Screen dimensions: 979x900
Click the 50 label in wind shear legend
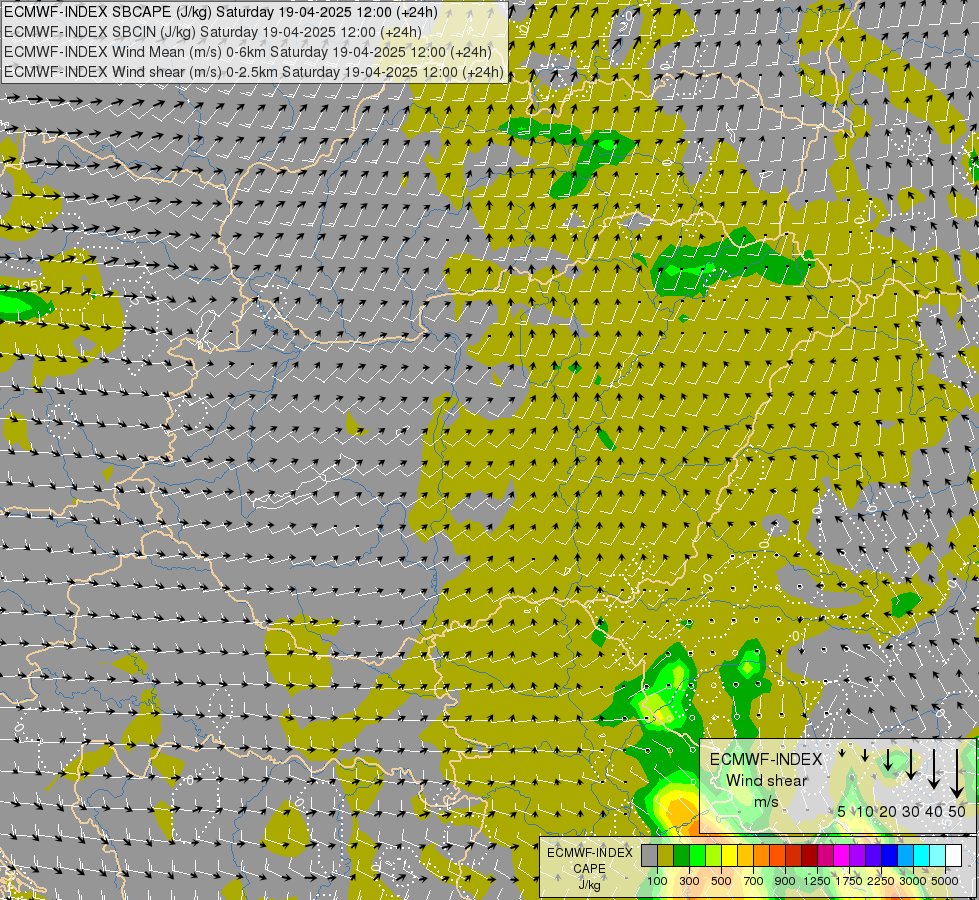957,811
